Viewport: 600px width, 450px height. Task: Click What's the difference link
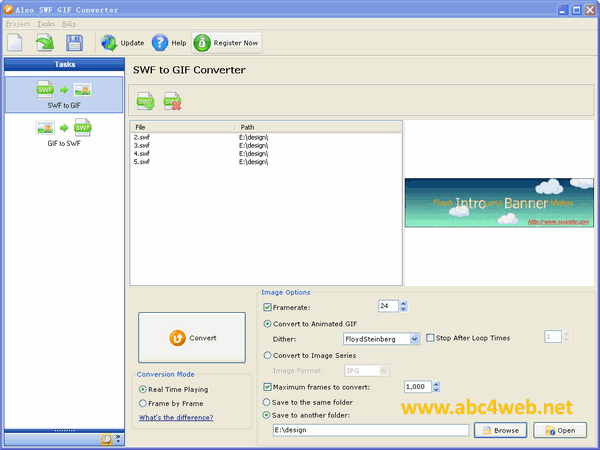(x=175, y=417)
